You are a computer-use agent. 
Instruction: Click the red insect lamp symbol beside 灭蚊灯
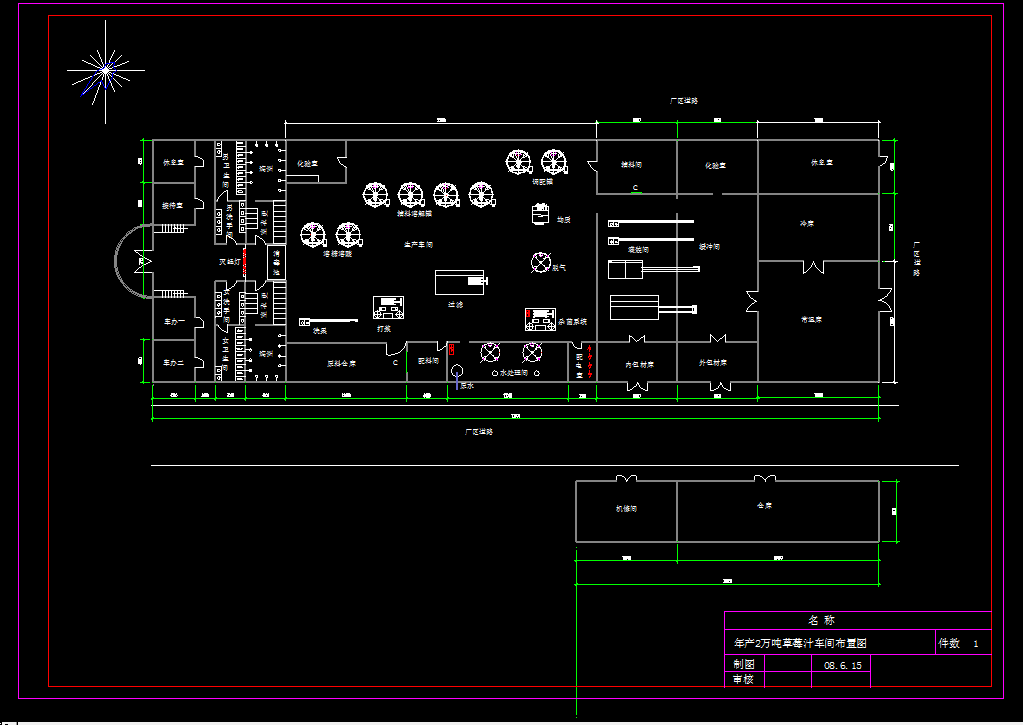pyautogui.click(x=245, y=261)
